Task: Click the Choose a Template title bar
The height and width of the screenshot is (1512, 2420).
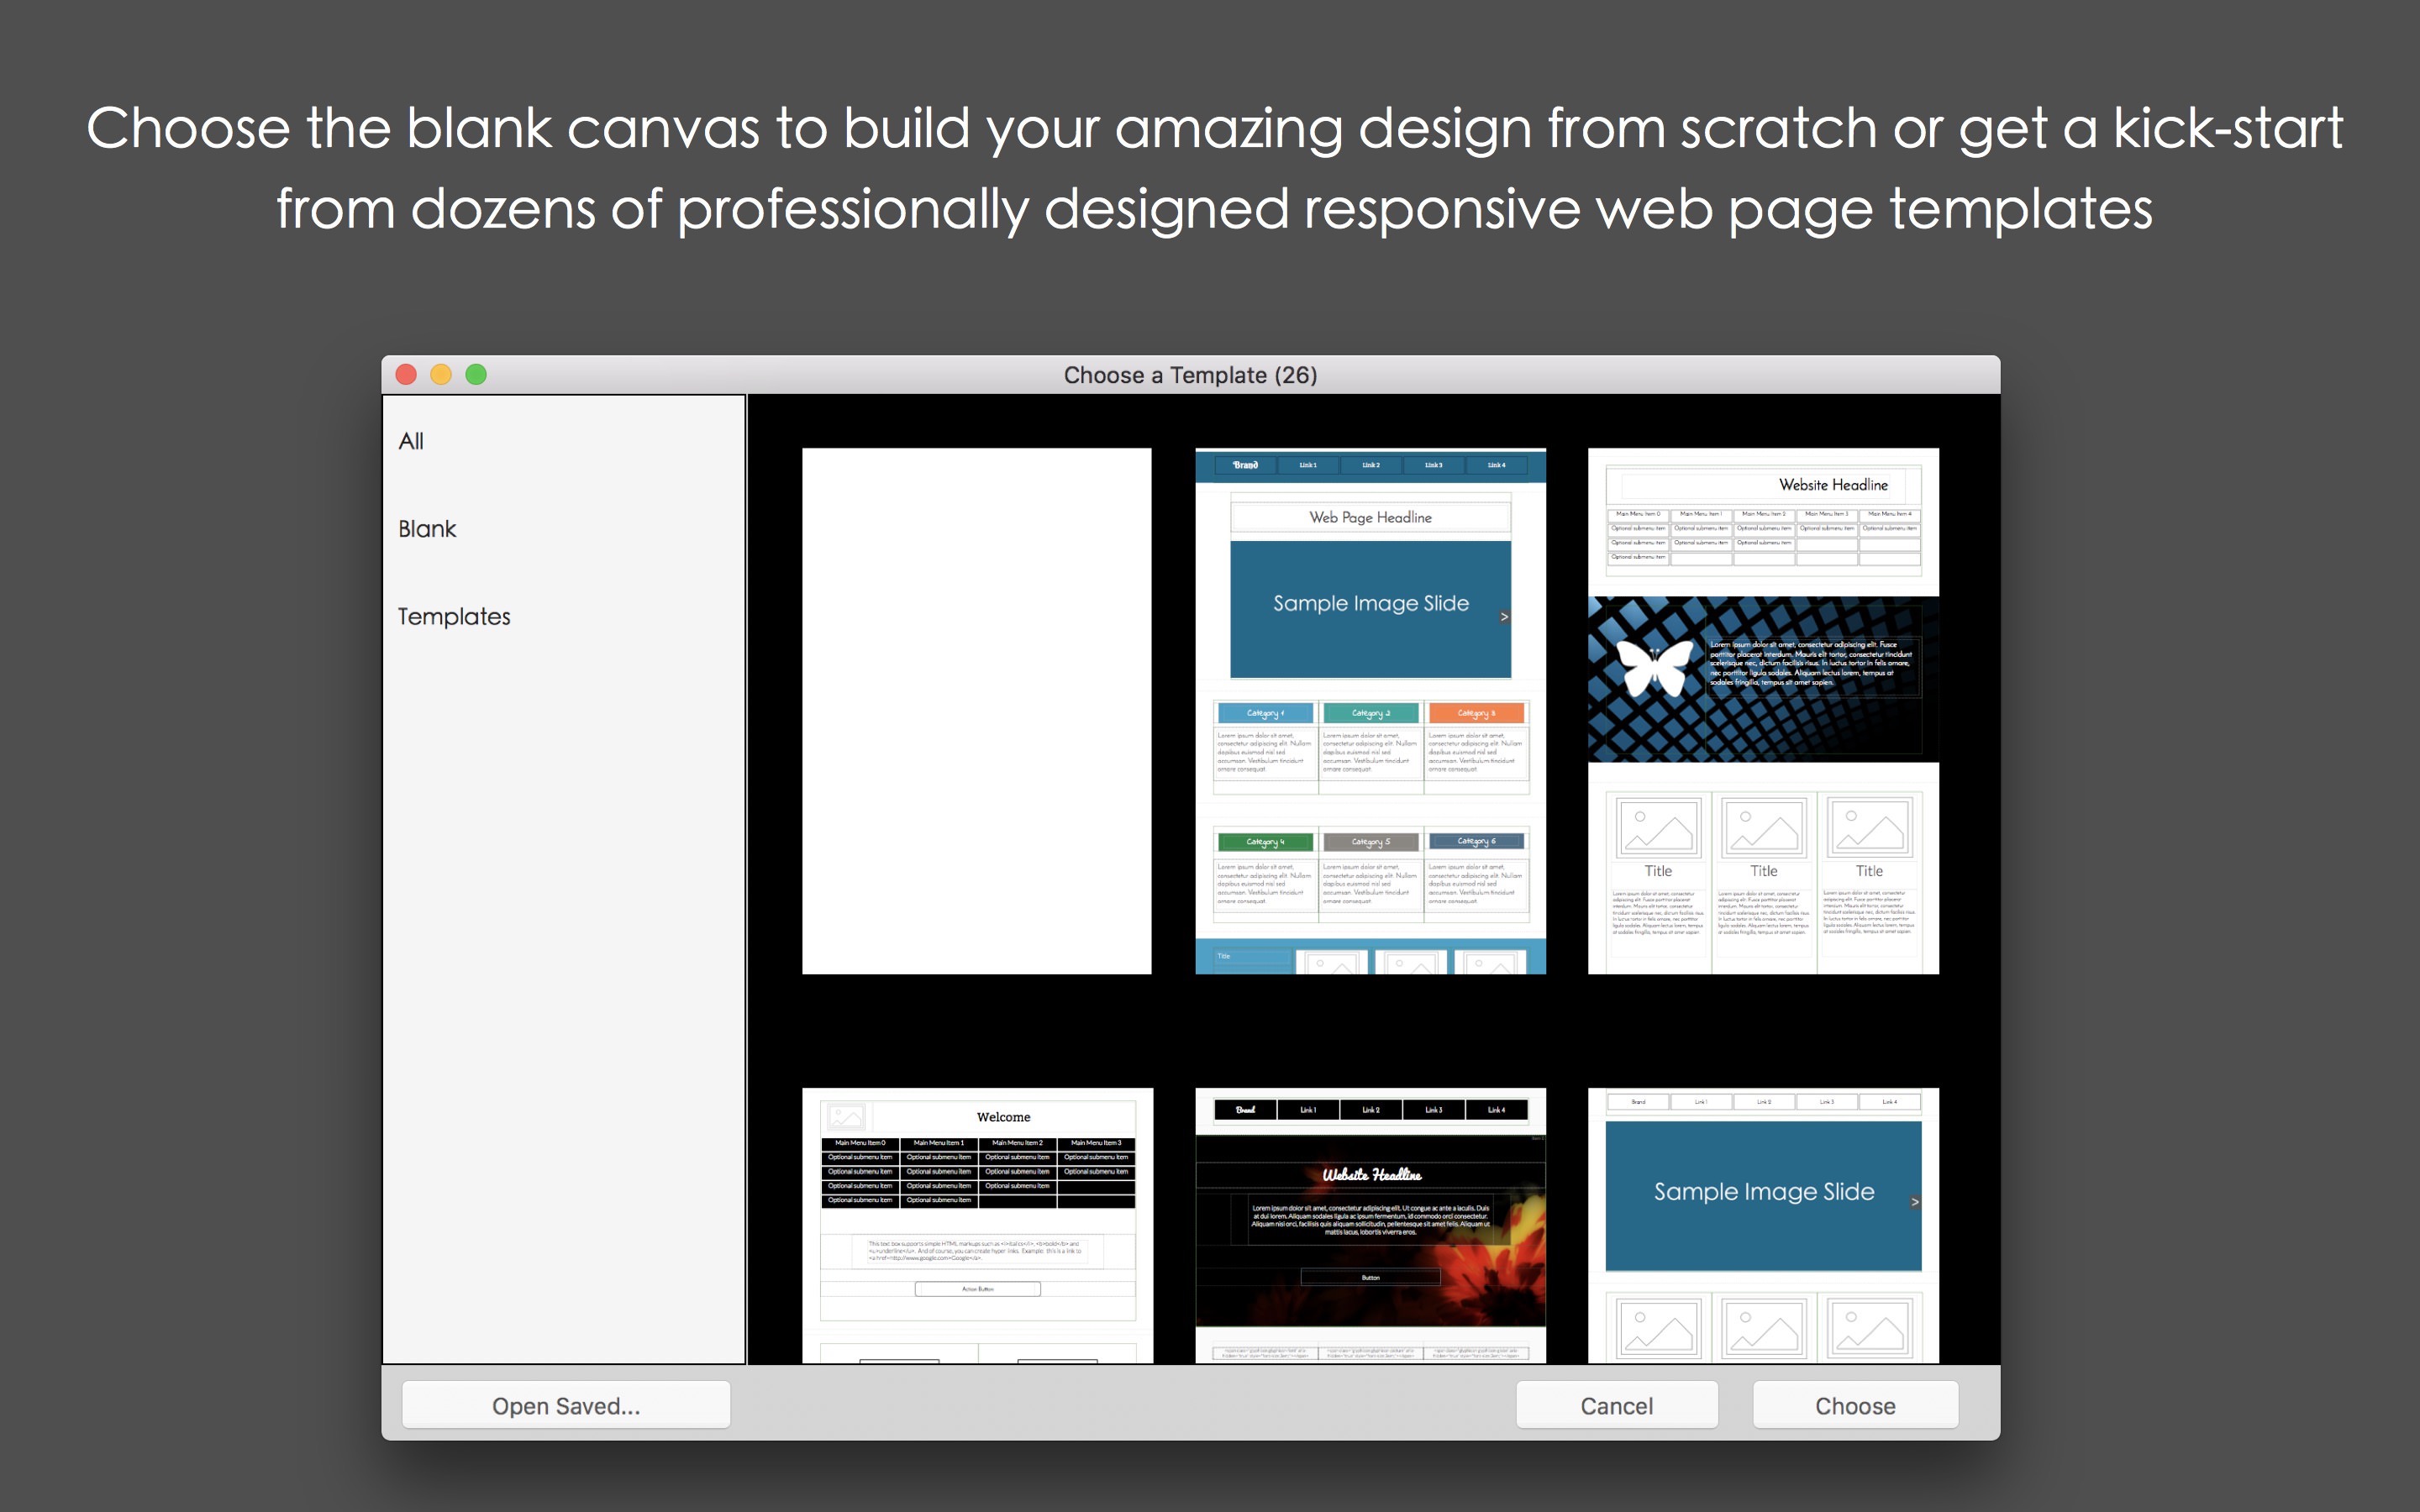Action: pyautogui.click(x=1190, y=375)
